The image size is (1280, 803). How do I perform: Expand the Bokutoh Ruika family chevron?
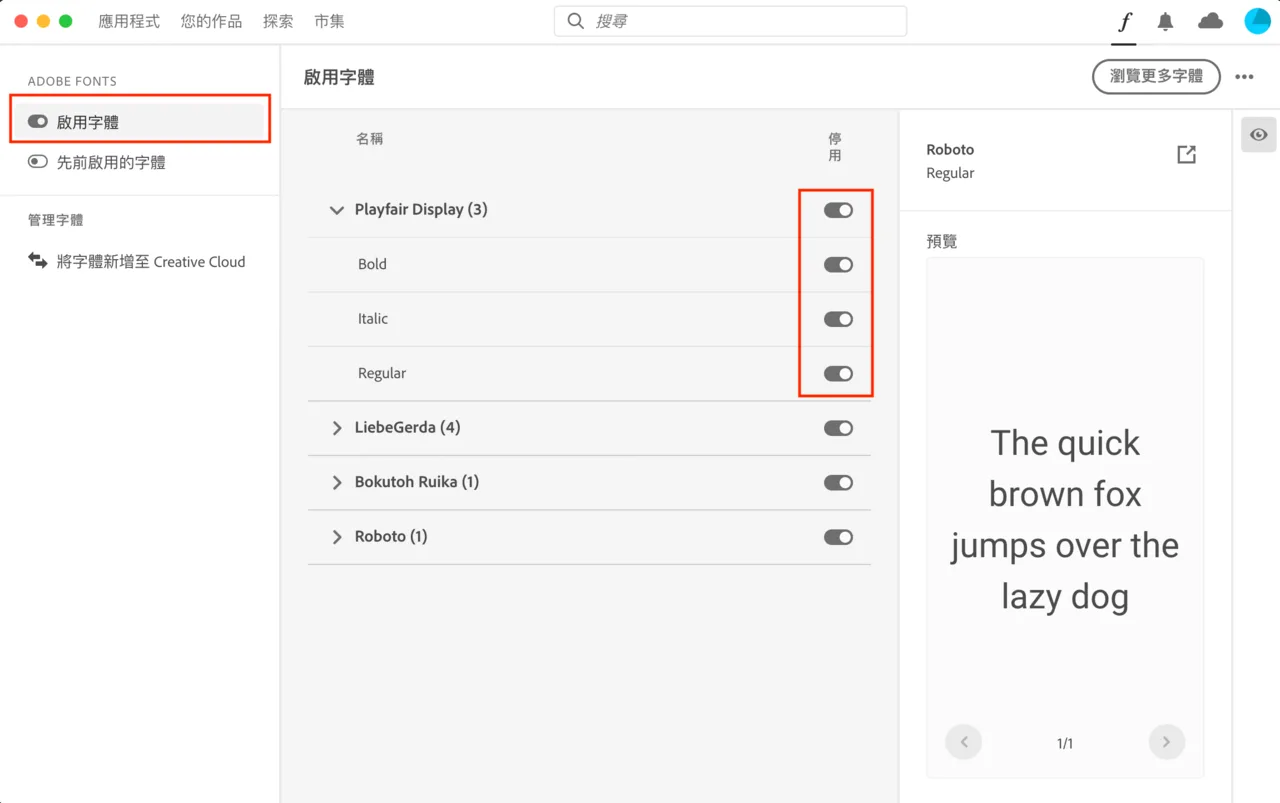tap(337, 483)
